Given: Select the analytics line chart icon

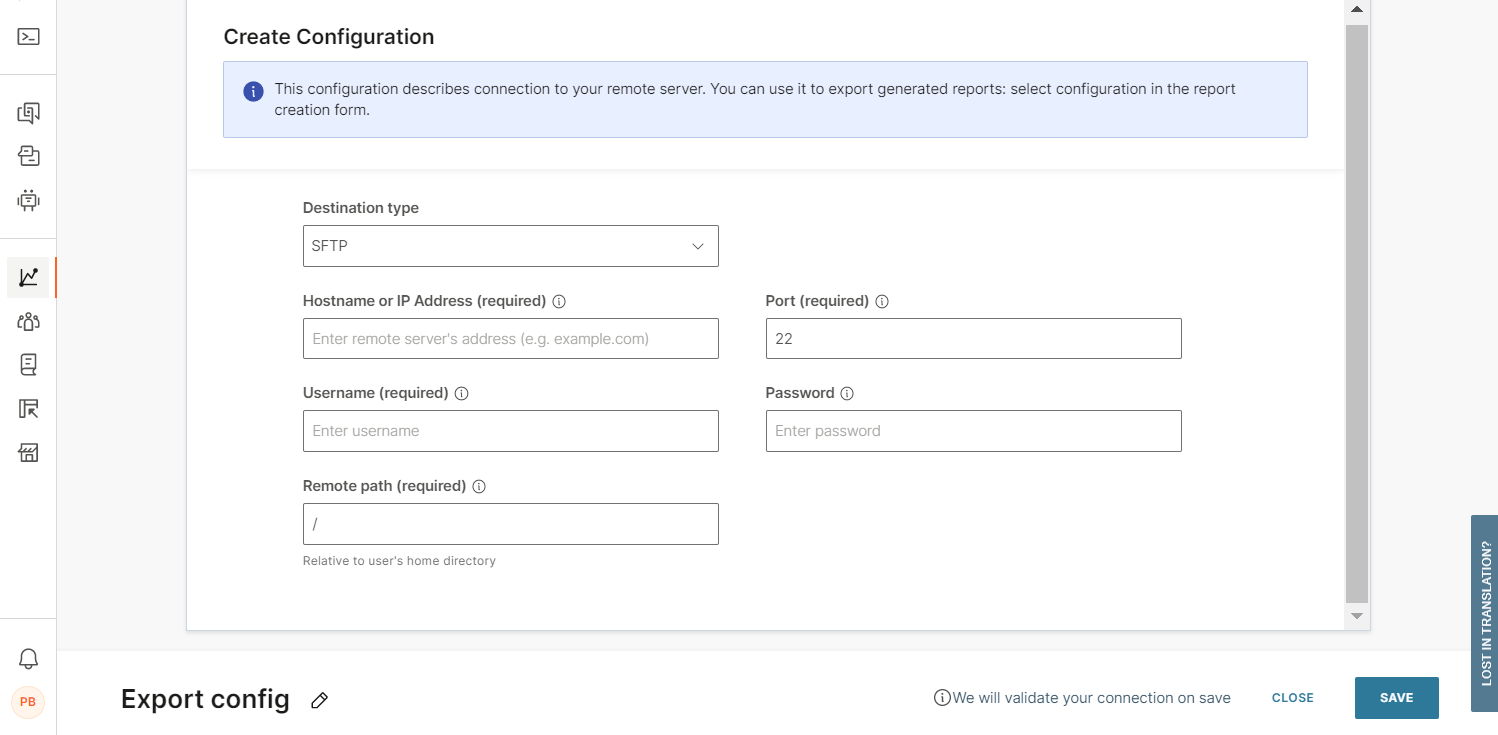Looking at the screenshot, I should [x=28, y=277].
